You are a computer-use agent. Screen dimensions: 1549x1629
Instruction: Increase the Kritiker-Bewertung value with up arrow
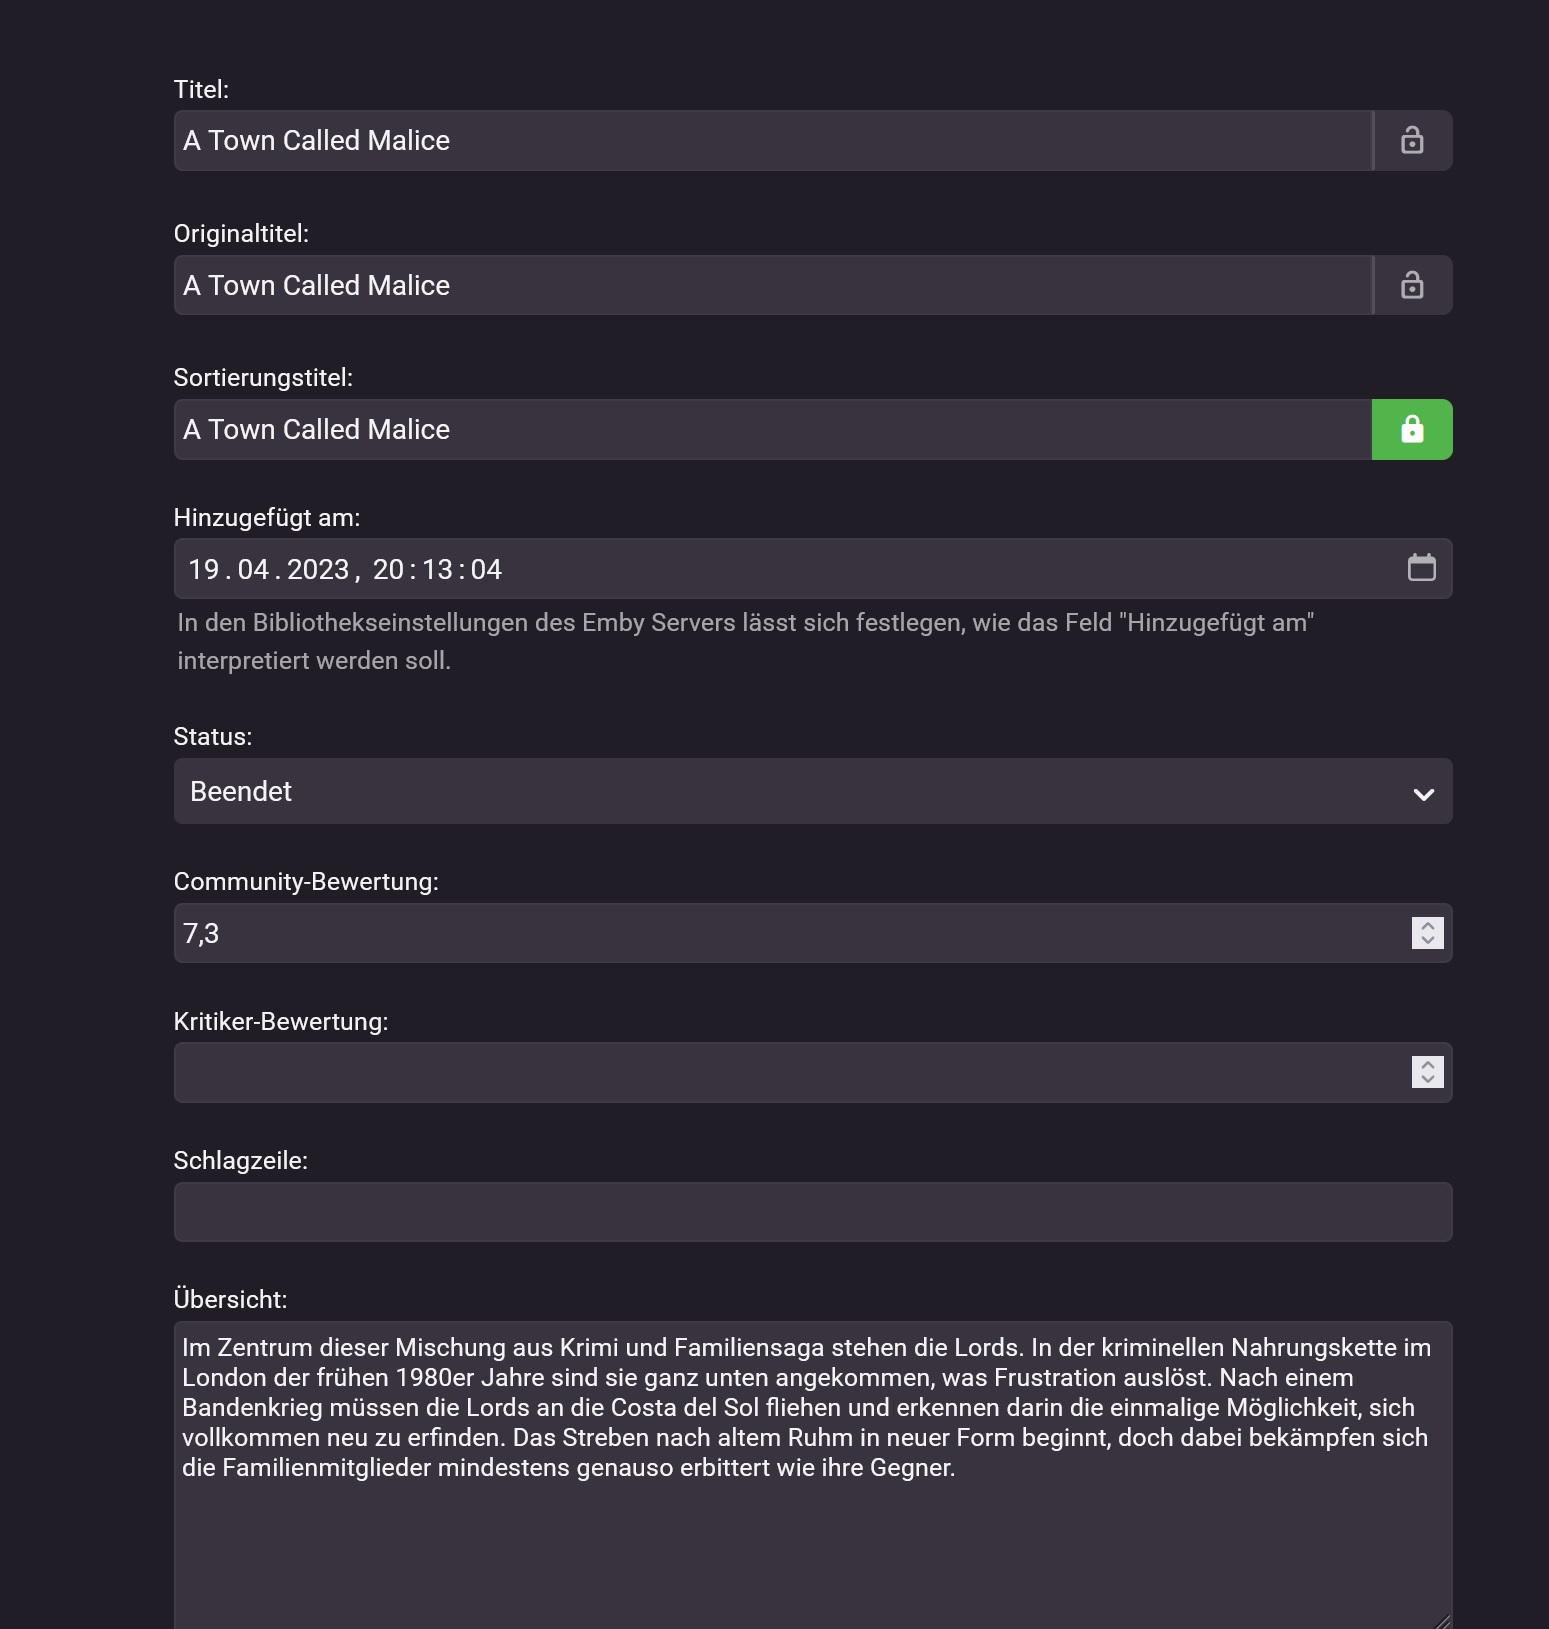tap(1428, 1065)
